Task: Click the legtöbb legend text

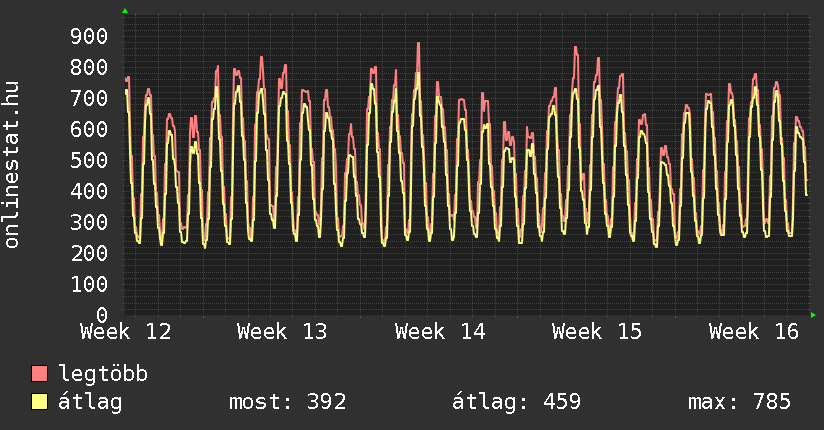Action: coord(104,374)
